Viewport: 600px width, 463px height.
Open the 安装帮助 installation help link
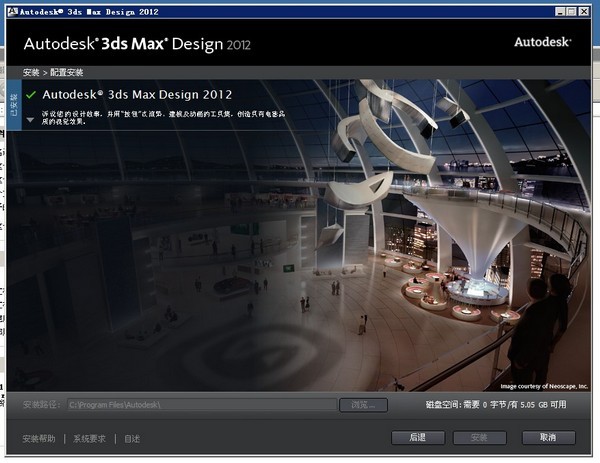pos(41,438)
